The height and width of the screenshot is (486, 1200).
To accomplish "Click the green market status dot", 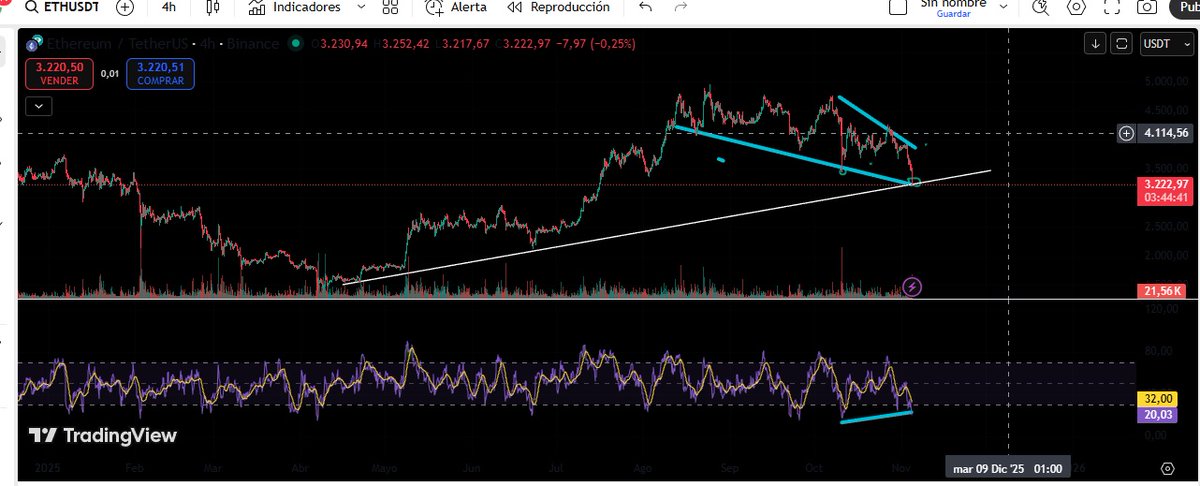I will point(294,44).
